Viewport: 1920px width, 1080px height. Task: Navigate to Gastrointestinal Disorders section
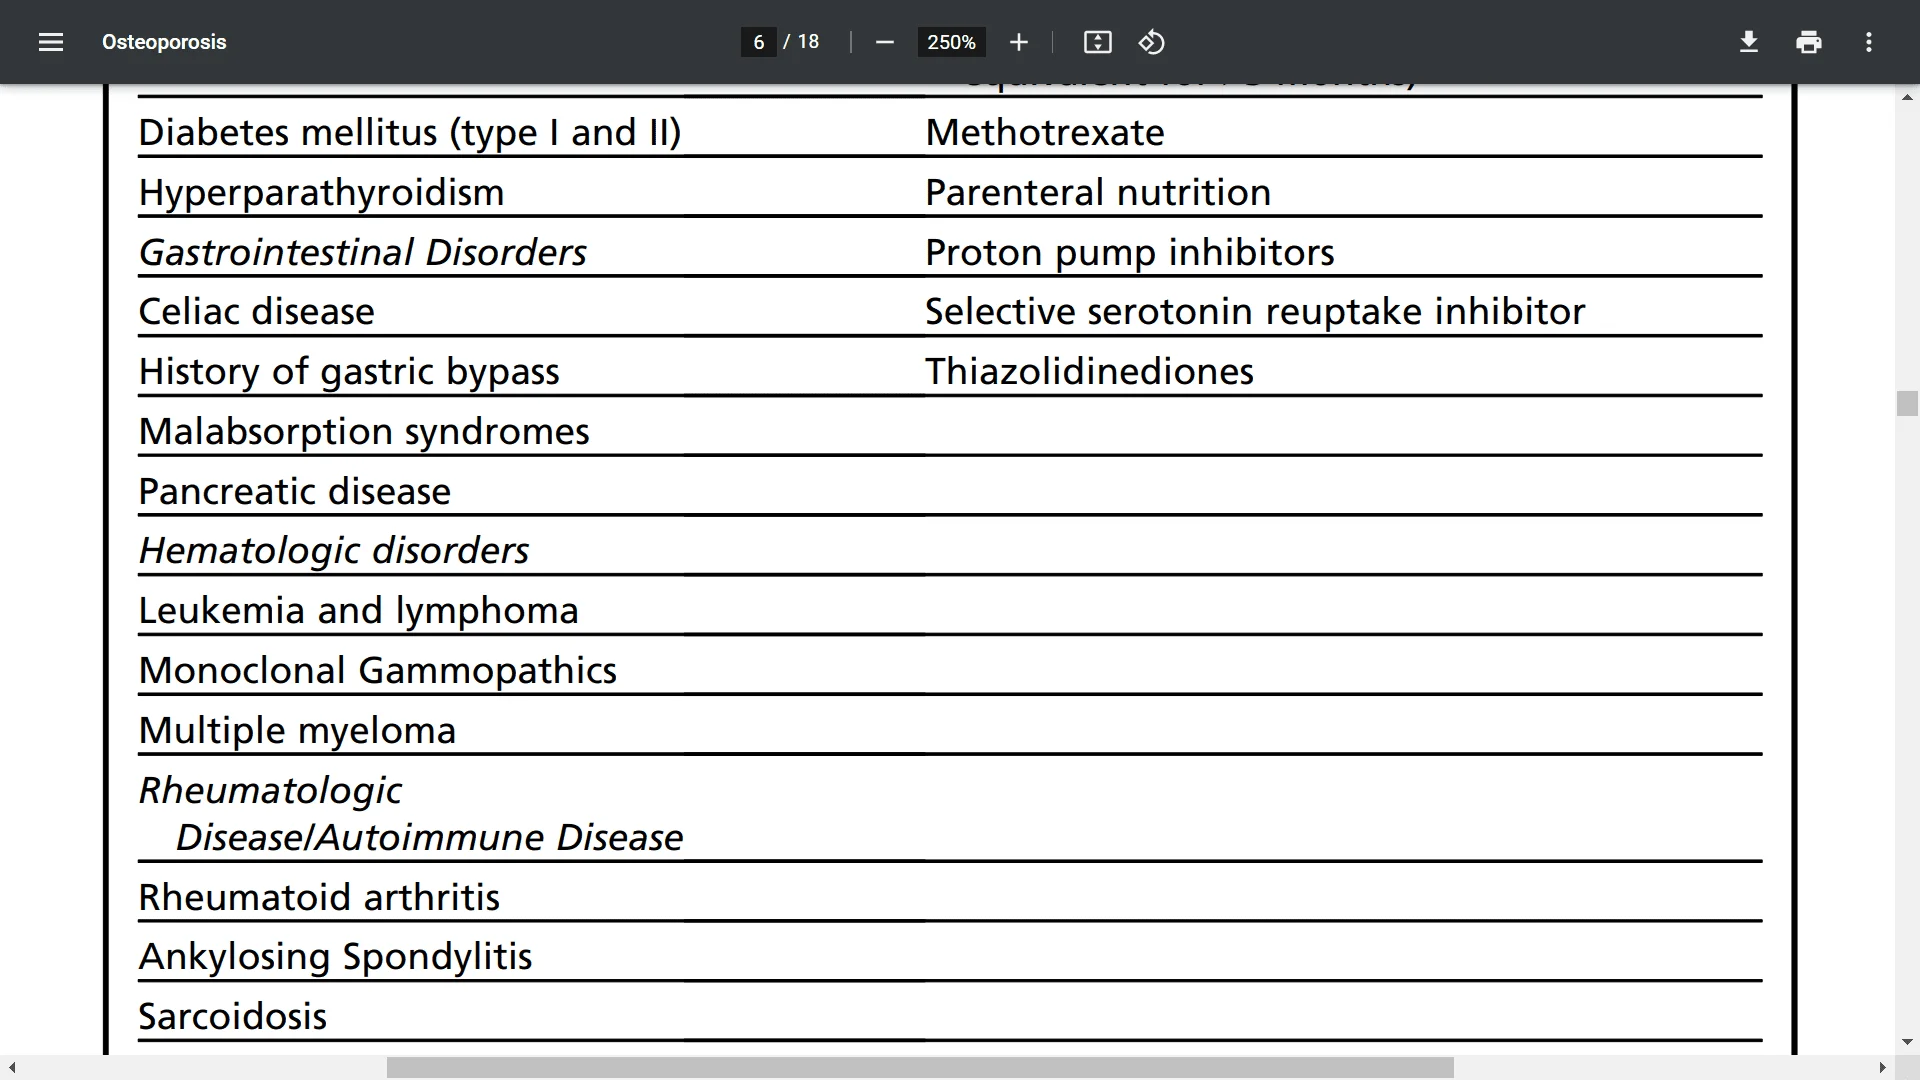tap(363, 251)
